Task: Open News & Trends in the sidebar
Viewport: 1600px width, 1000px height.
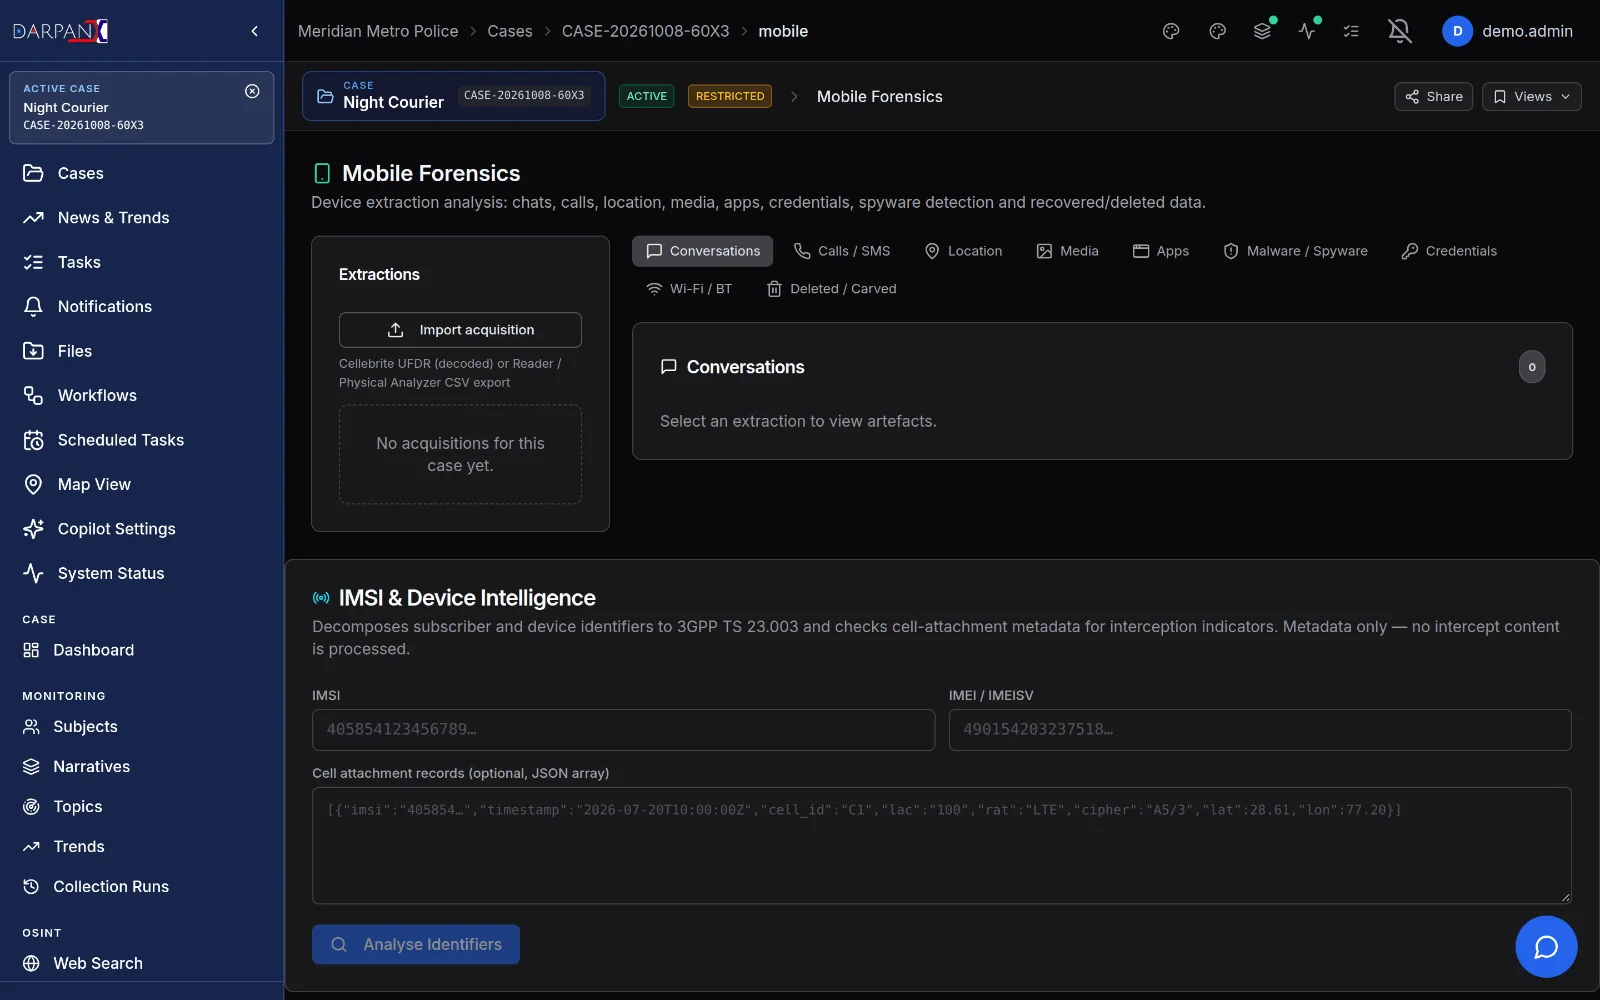Action: [142, 218]
